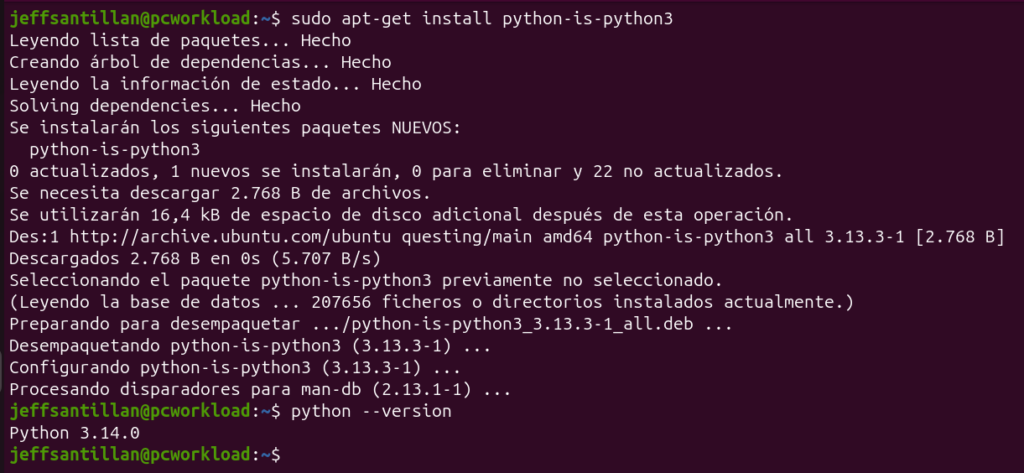Click the 'Se utilizarán 16,4 kB' disk space line
The image size is (1024, 473).
pyautogui.click(x=401, y=215)
